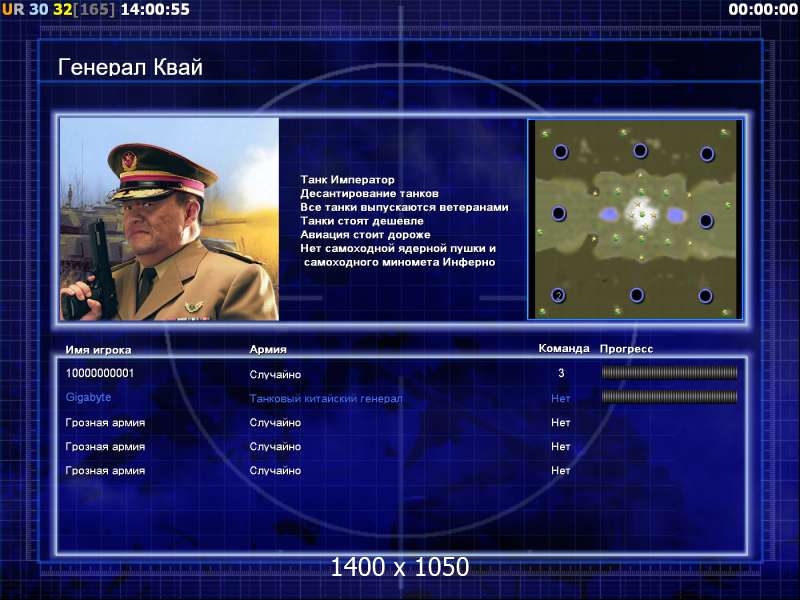Select the start position marked 2 on minimap
The height and width of the screenshot is (600, 800).
[x=558, y=295]
